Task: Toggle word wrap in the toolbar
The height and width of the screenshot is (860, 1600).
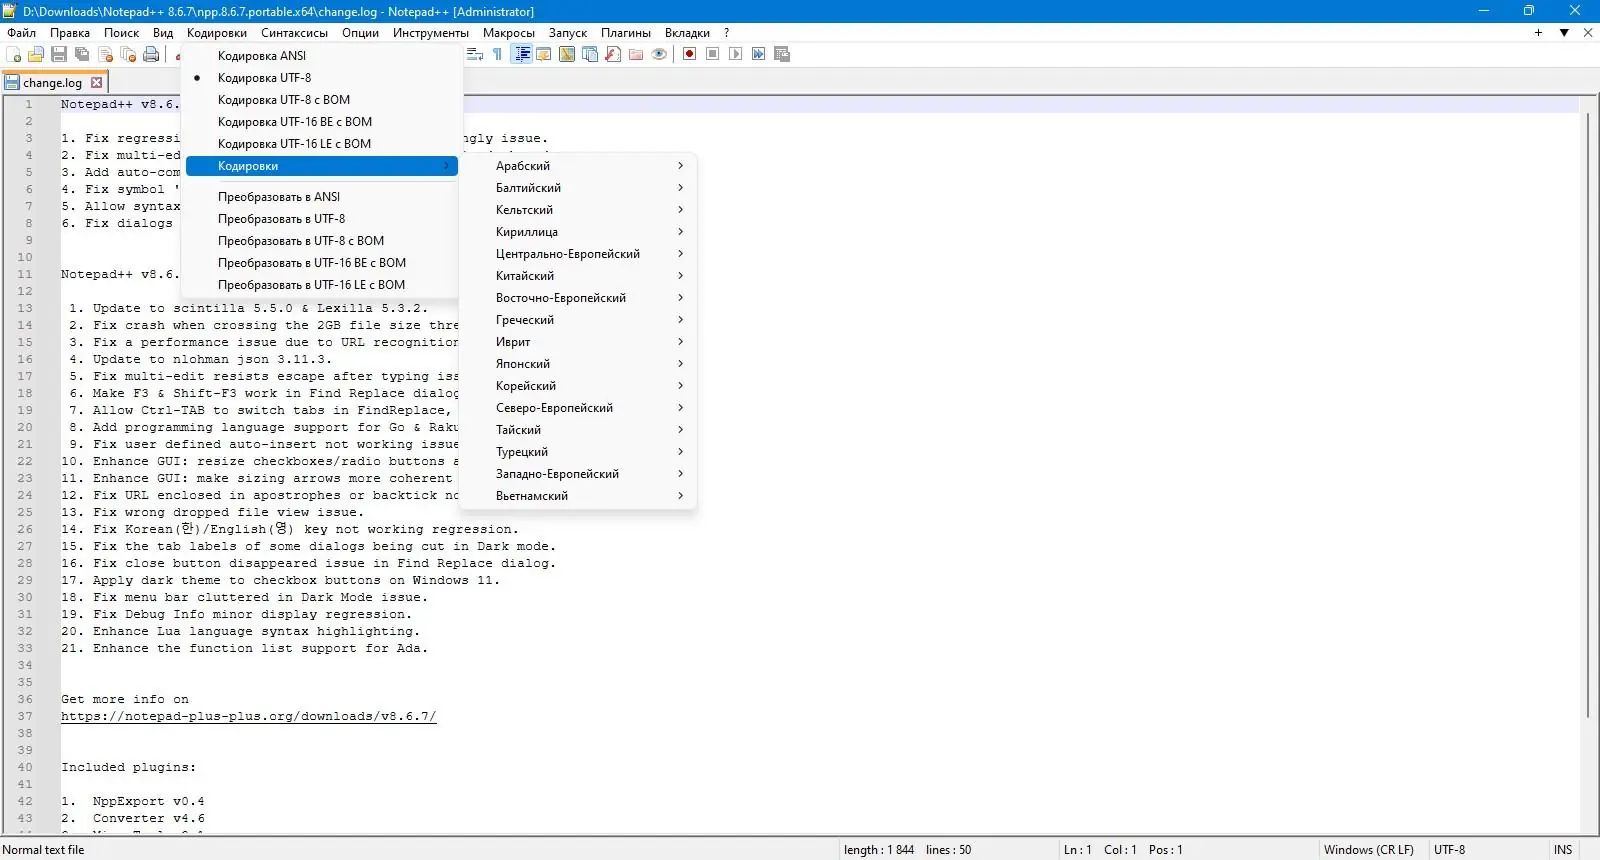Action: click(475, 54)
